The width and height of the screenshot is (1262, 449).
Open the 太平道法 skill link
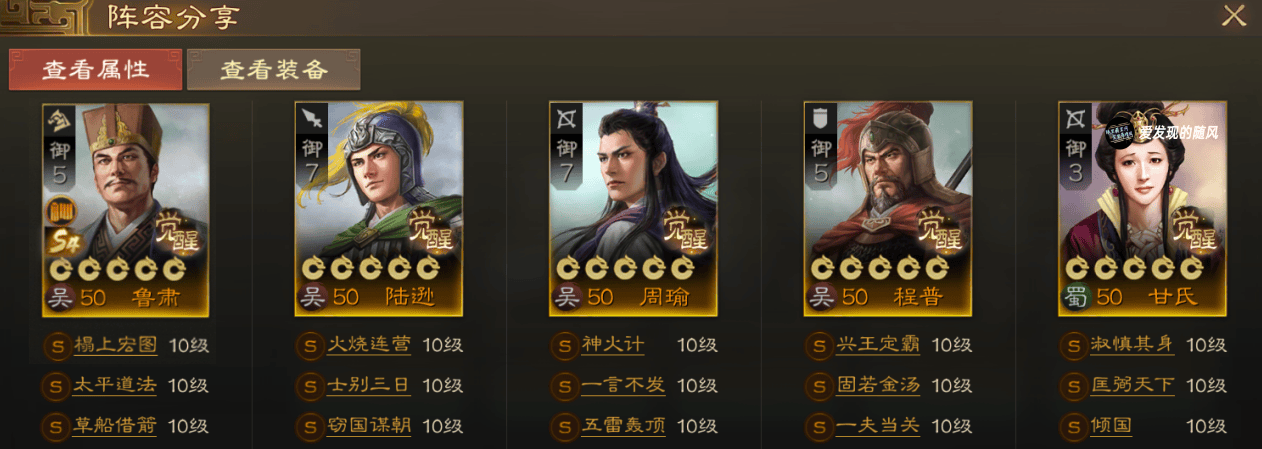115,386
